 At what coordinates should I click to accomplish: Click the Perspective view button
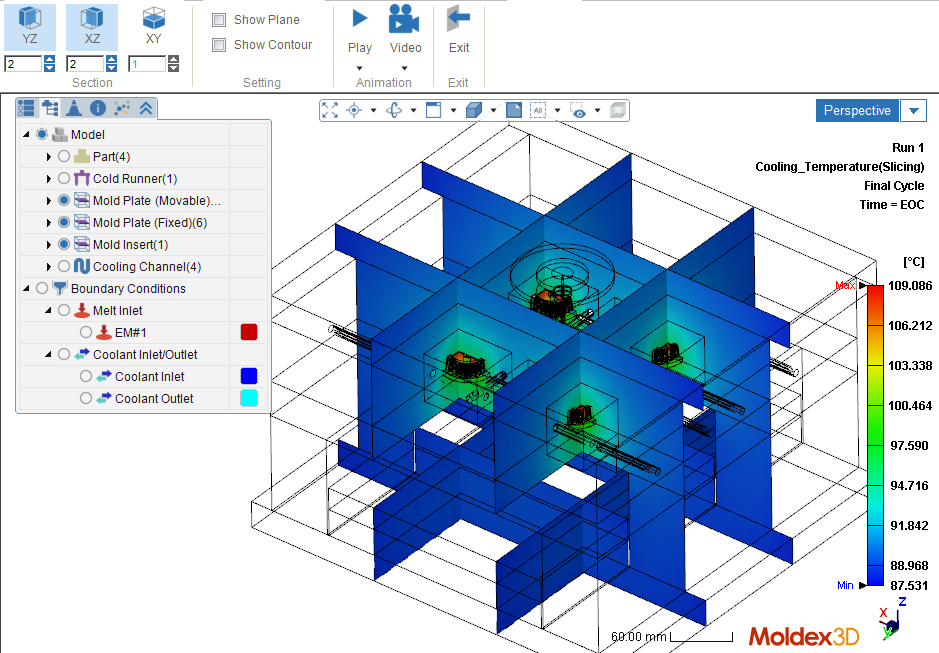coord(857,111)
